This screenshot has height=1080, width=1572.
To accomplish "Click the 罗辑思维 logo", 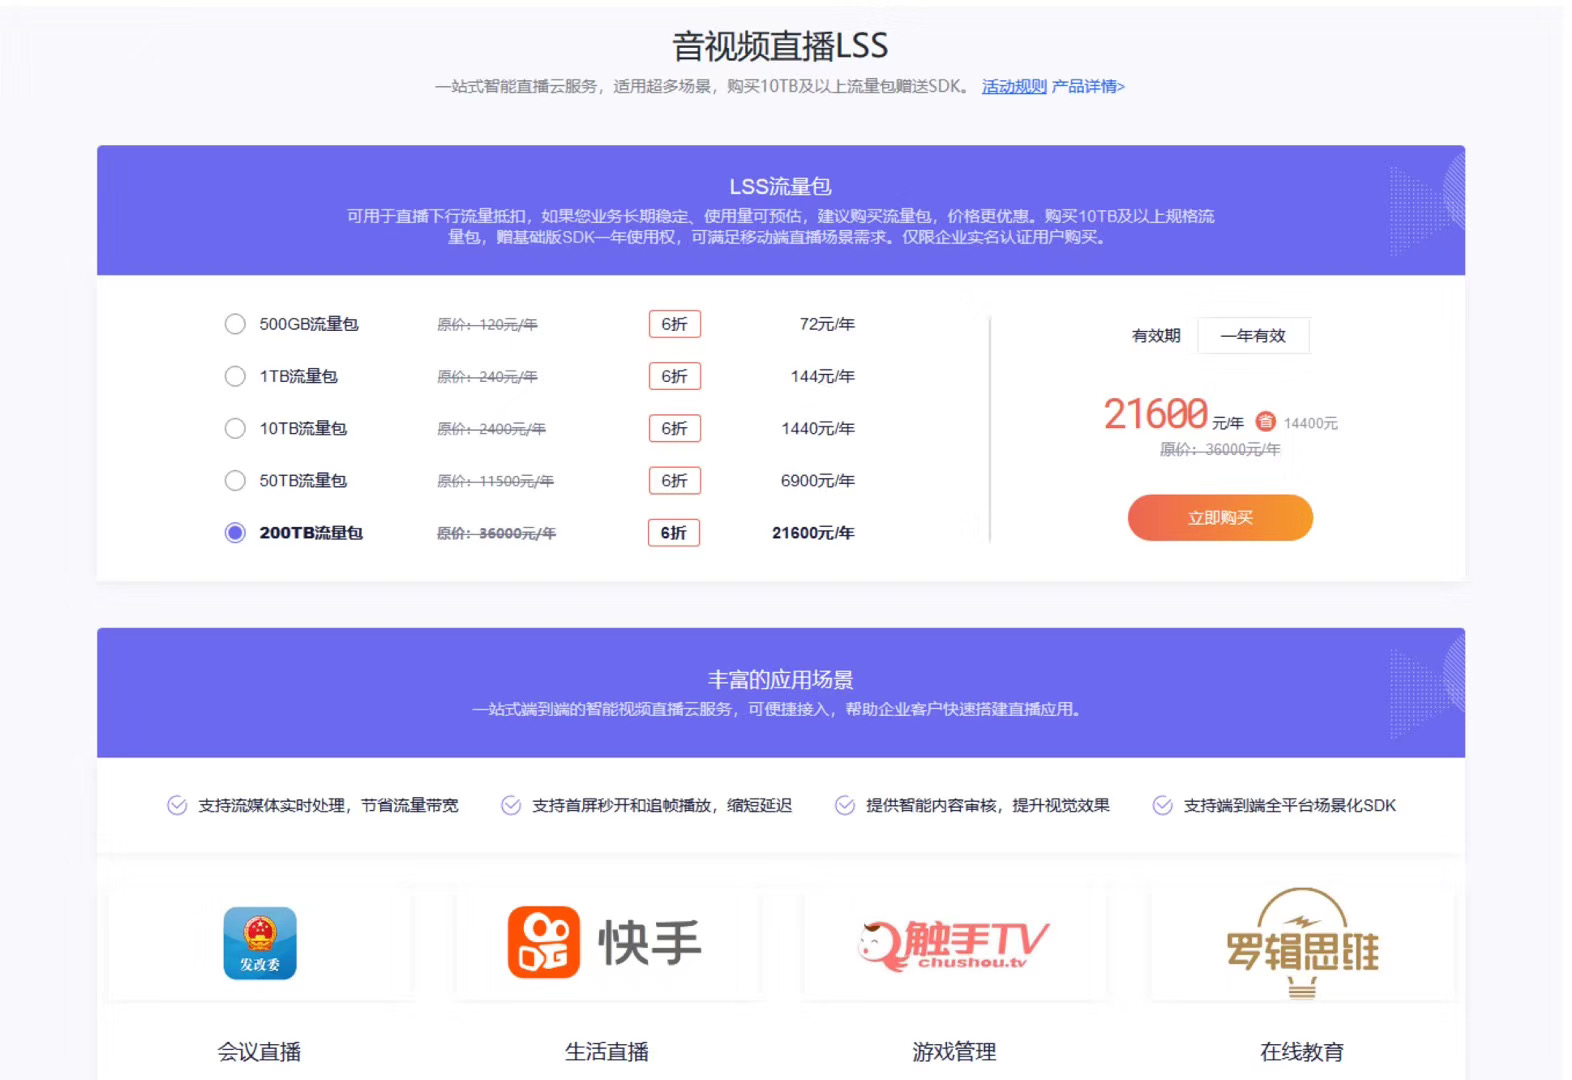I will click(1302, 945).
